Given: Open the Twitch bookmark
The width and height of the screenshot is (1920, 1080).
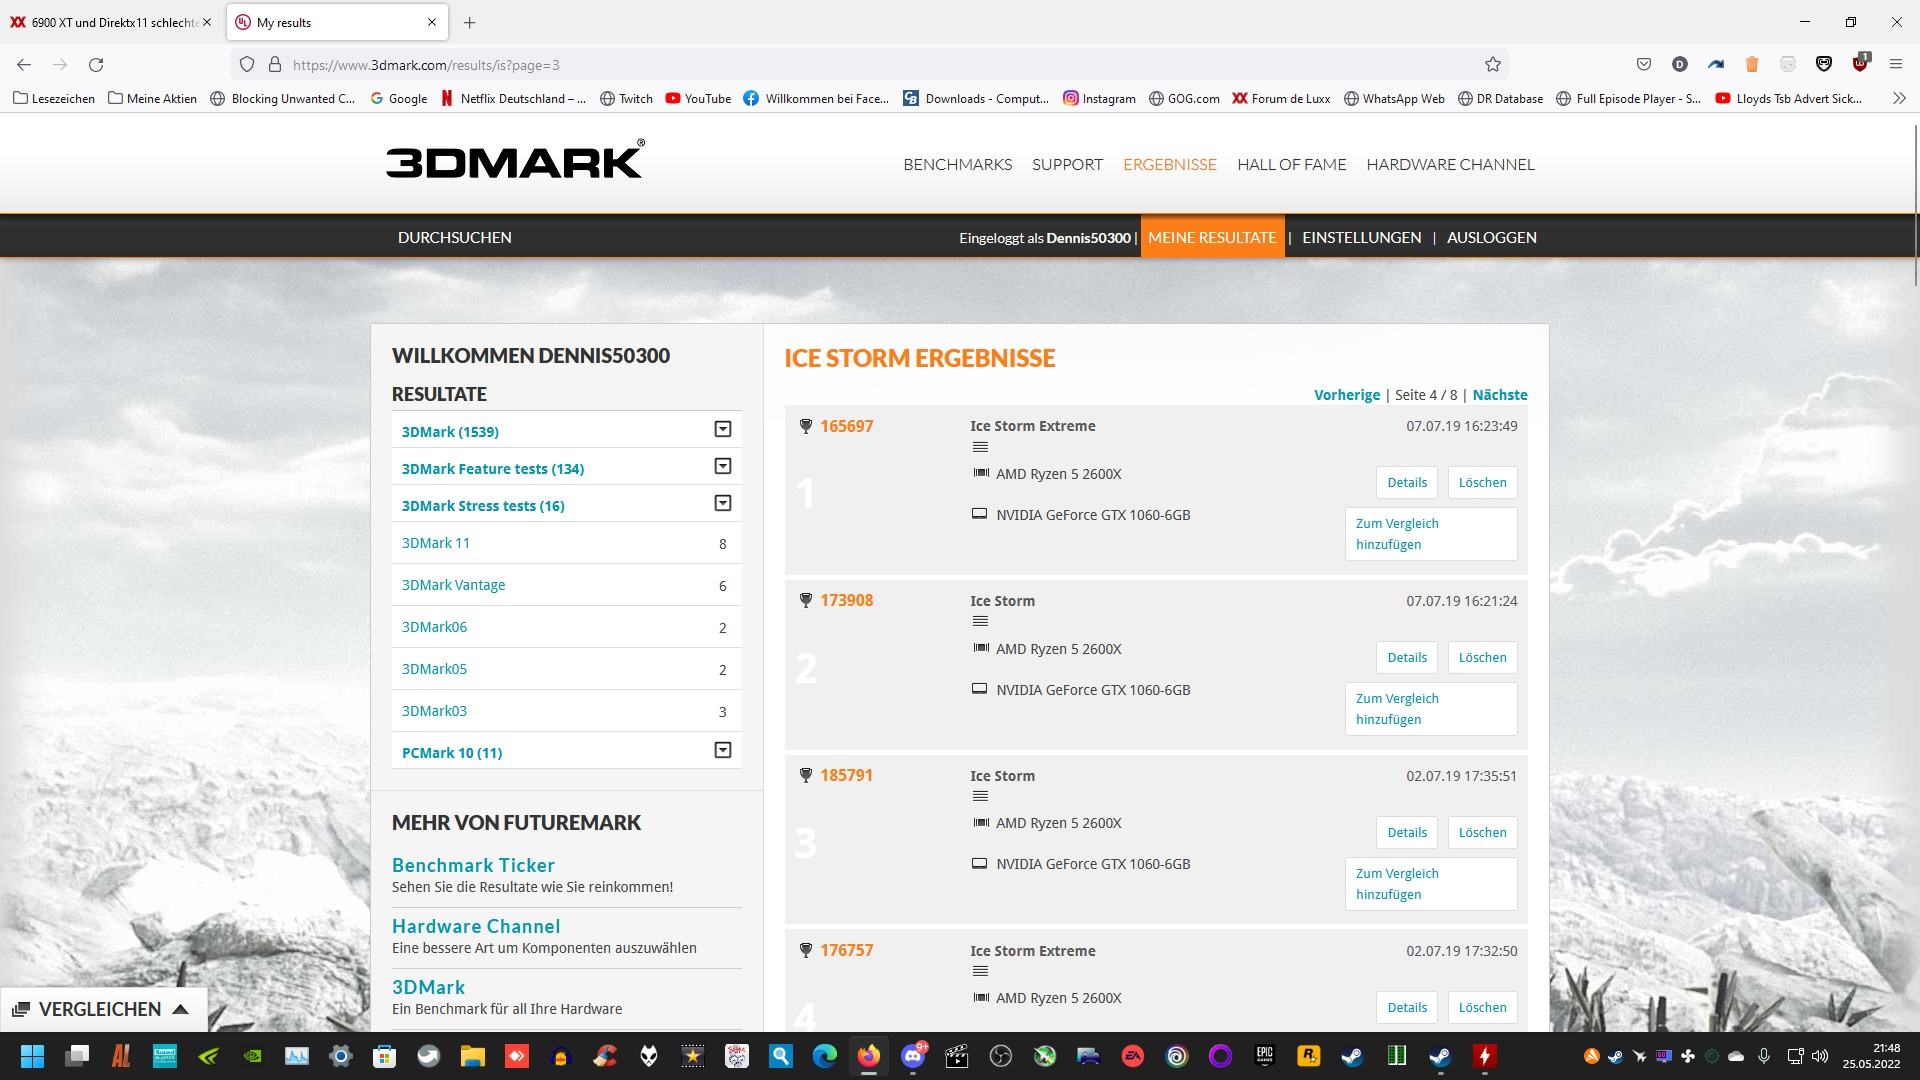Looking at the screenshot, I should 626,98.
